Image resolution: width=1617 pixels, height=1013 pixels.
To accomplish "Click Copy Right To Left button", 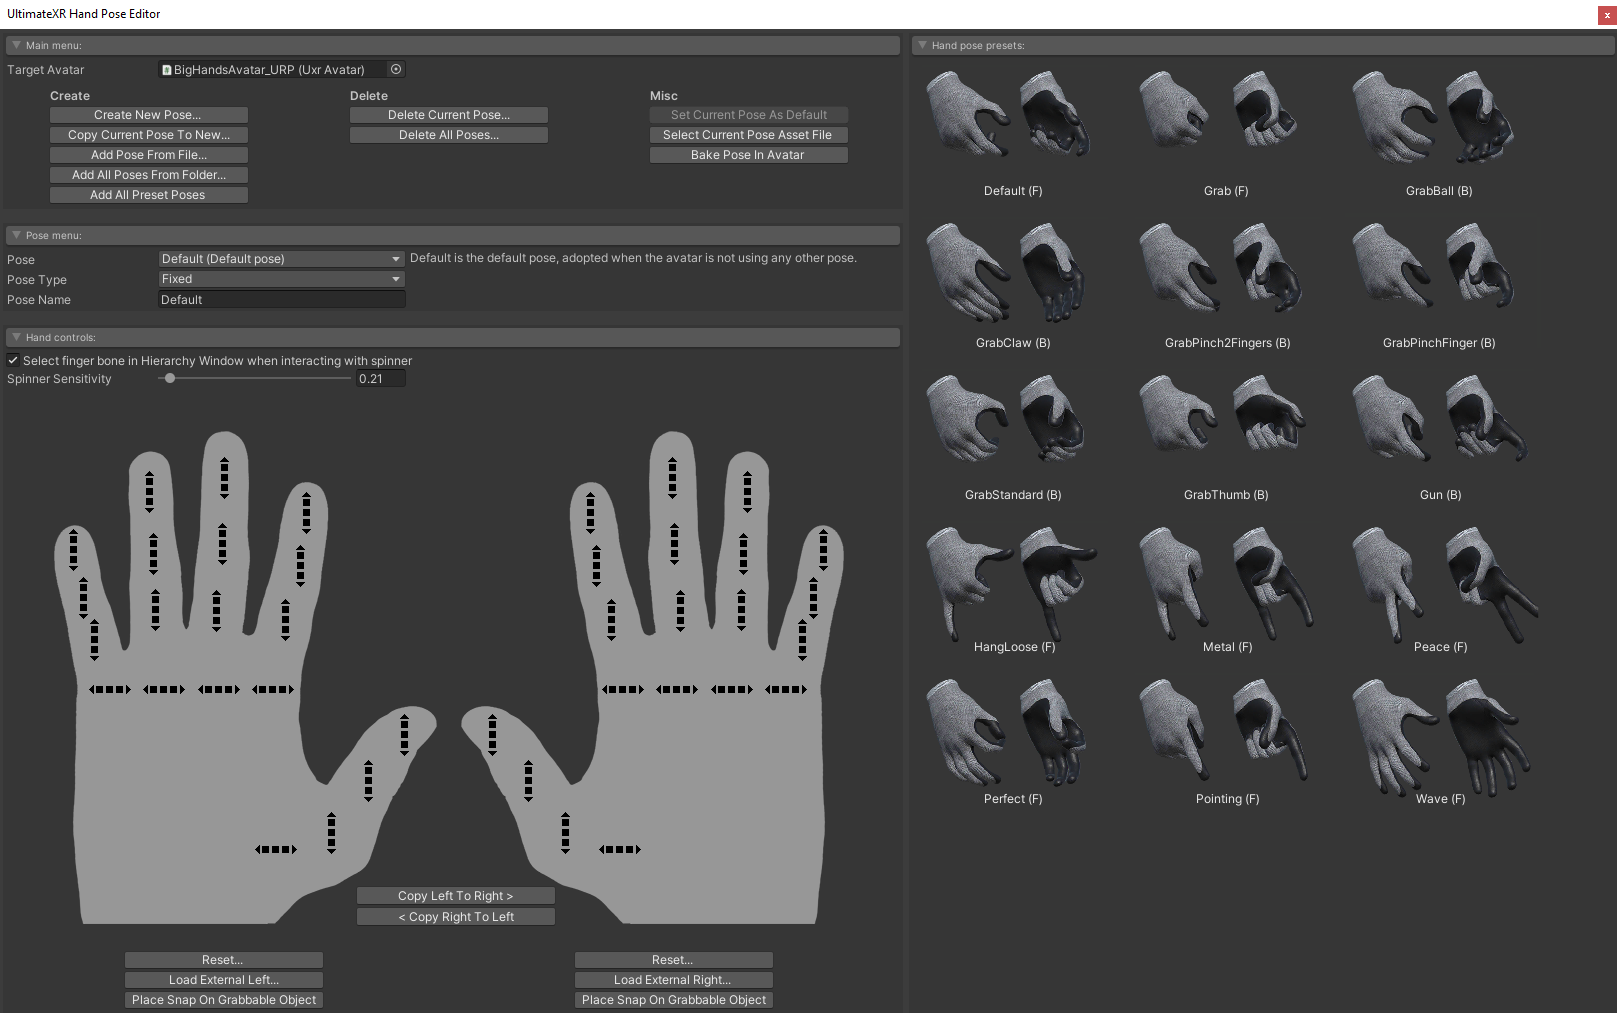I will click(456, 917).
